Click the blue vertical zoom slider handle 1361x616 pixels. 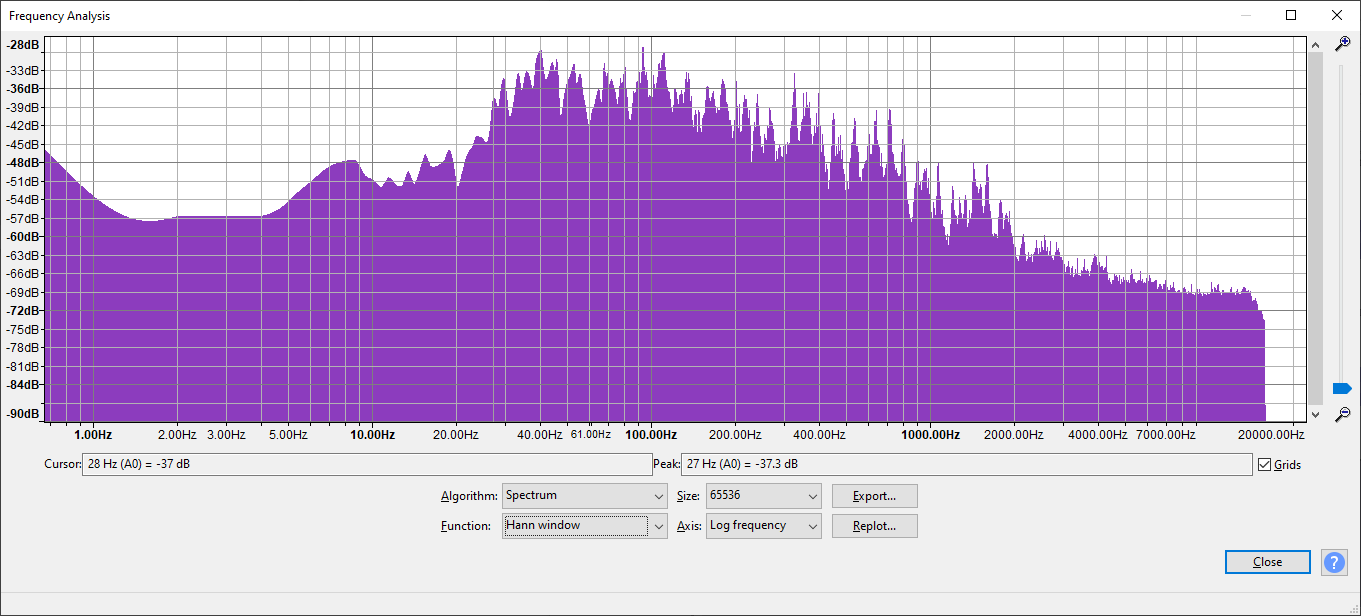pos(1342,388)
